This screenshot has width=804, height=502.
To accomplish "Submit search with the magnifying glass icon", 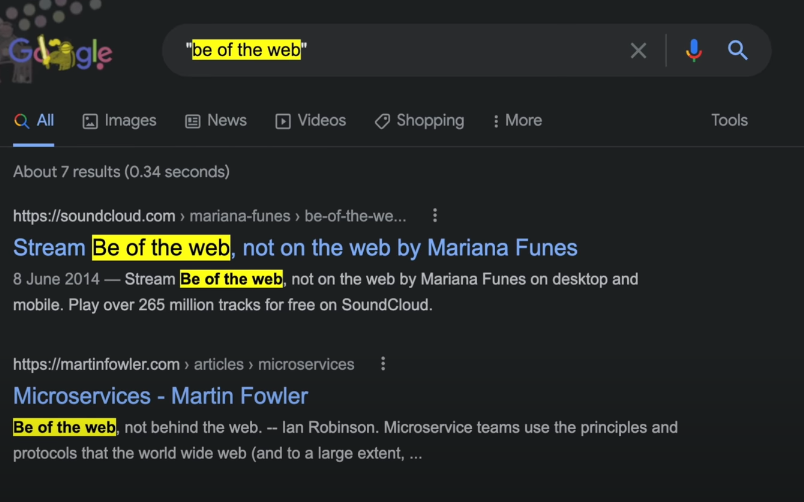I will (737, 50).
